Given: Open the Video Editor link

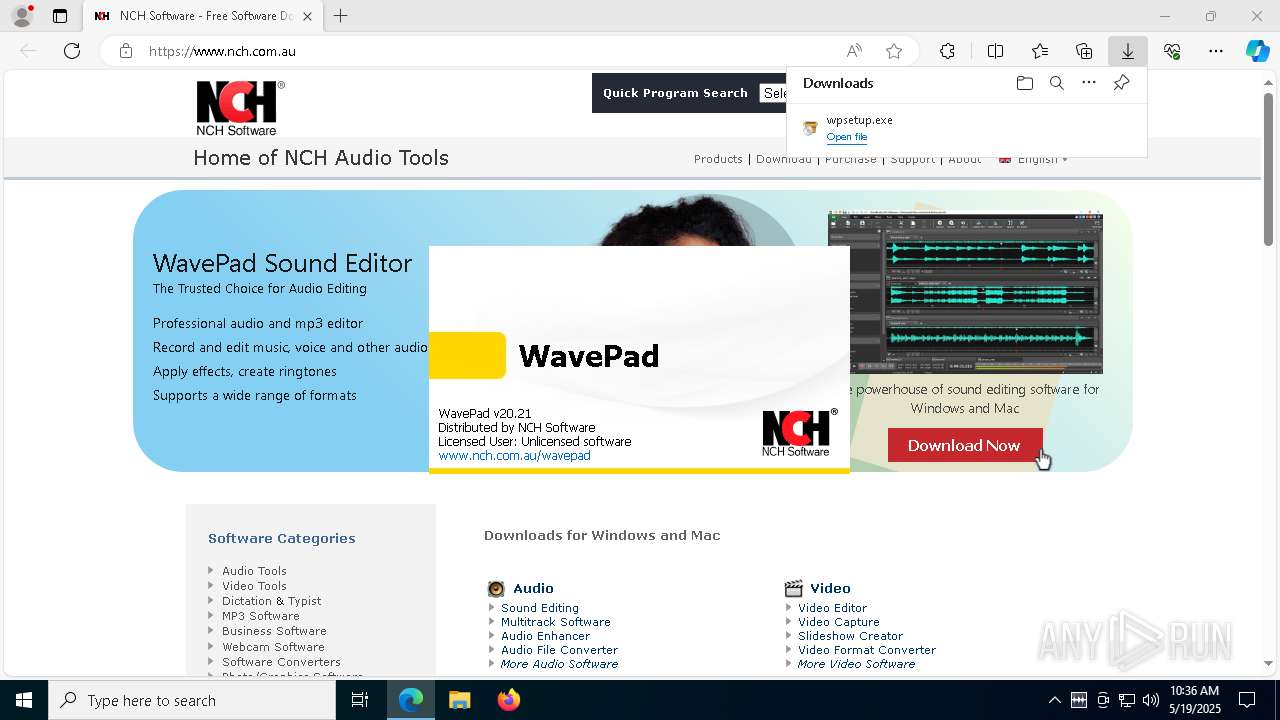Looking at the screenshot, I should [x=832, y=608].
